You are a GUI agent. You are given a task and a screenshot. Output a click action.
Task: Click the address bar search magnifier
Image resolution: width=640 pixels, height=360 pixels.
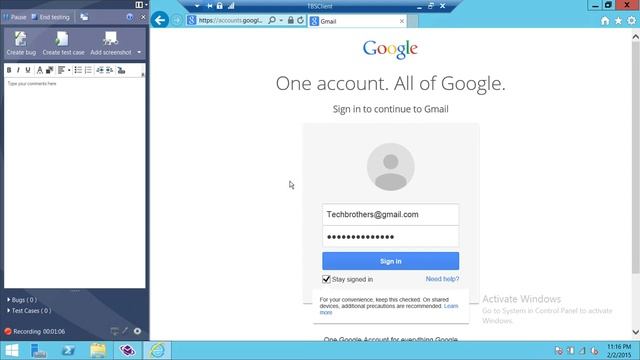272,20
